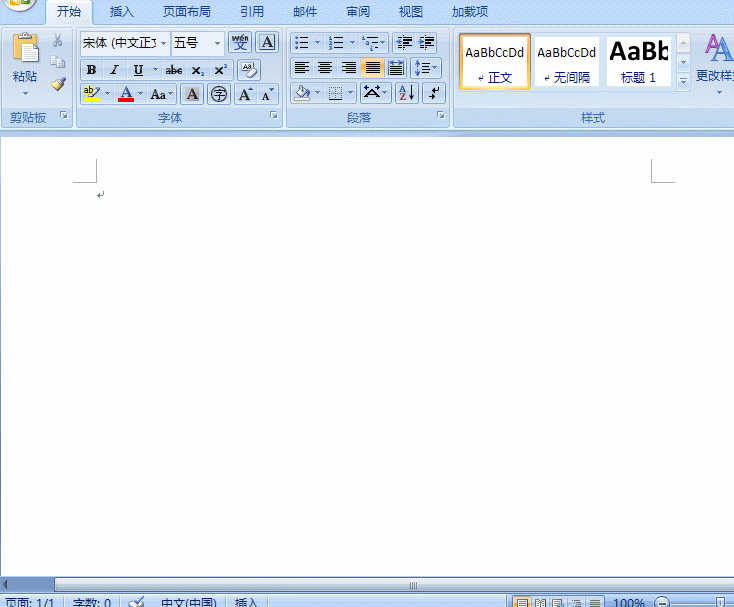Toggle justify alignment

373,68
